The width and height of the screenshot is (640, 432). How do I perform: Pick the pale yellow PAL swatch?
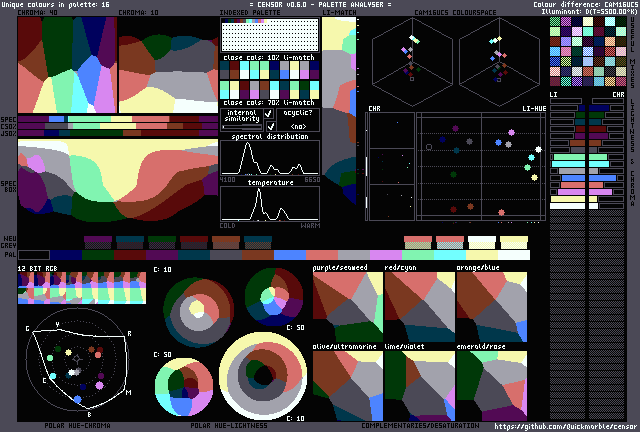(x=482, y=255)
